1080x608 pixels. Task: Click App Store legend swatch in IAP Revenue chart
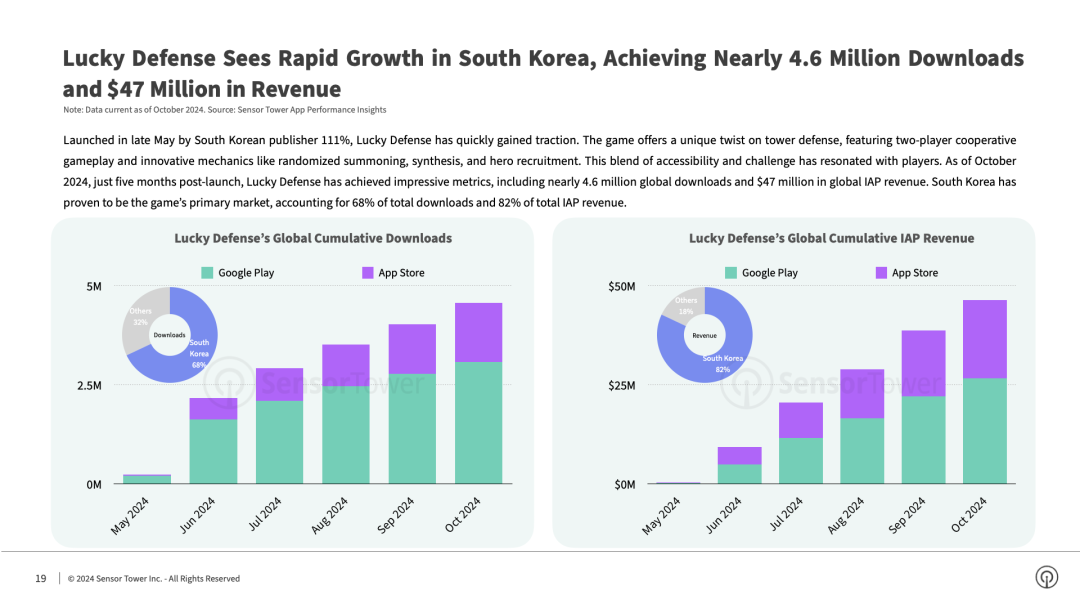pyautogui.click(x=881, y=273)
